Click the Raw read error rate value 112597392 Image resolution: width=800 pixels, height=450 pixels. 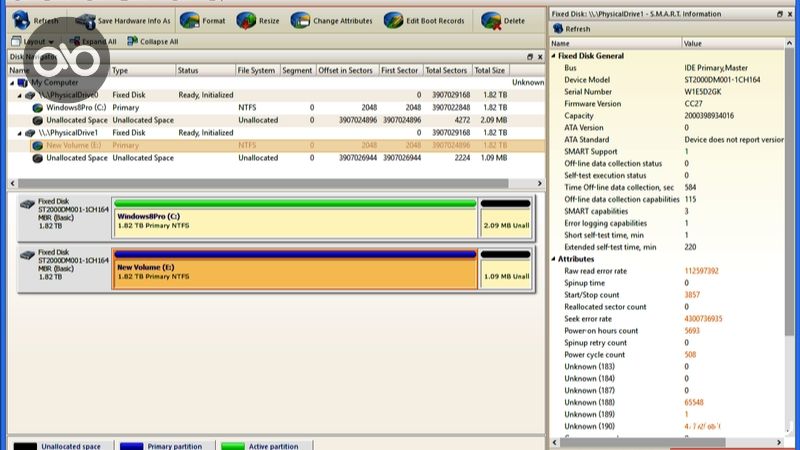702,271
